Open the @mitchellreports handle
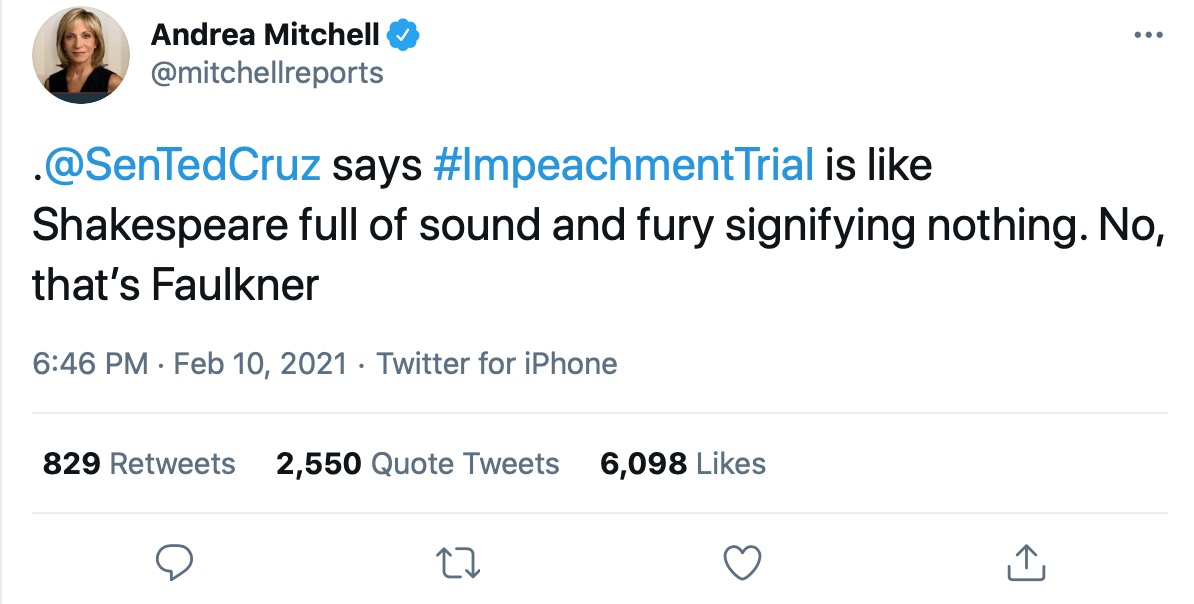The image size is (1194, 604). click(x=267, y=73)
